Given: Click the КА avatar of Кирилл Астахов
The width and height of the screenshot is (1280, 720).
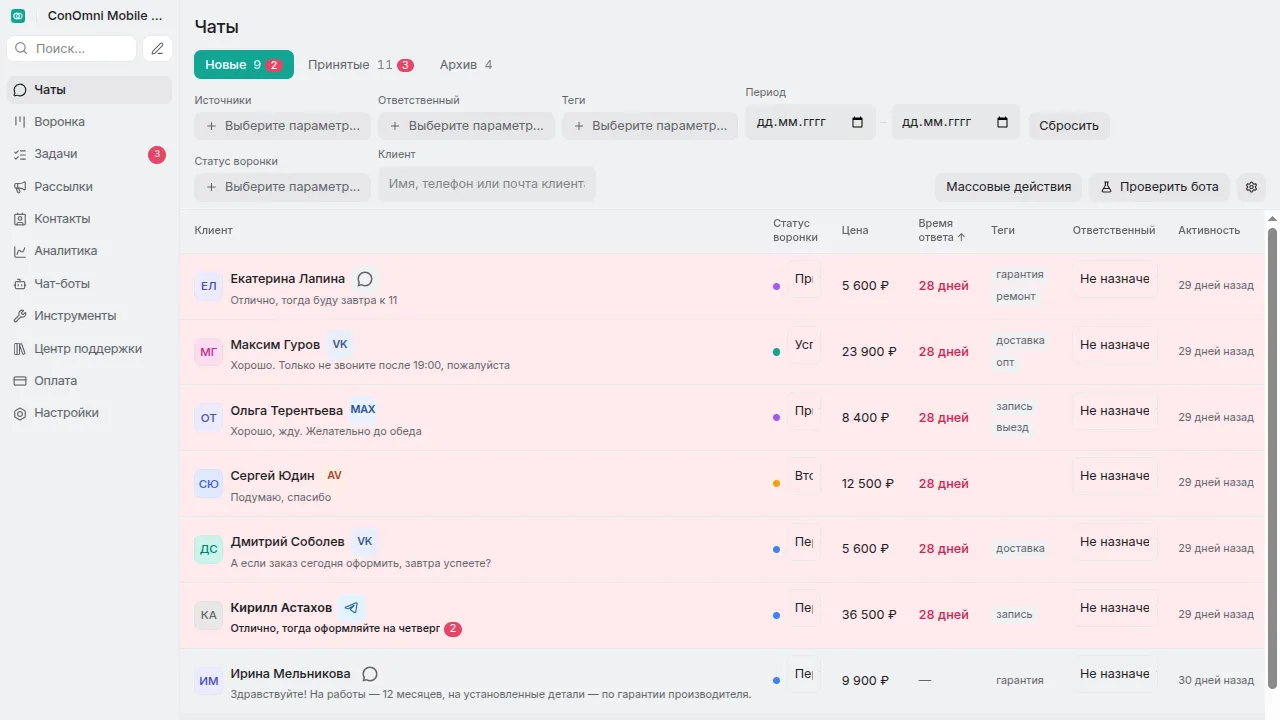Looking at the screenshot, I should pyautogui.click(x=208, y=615).
